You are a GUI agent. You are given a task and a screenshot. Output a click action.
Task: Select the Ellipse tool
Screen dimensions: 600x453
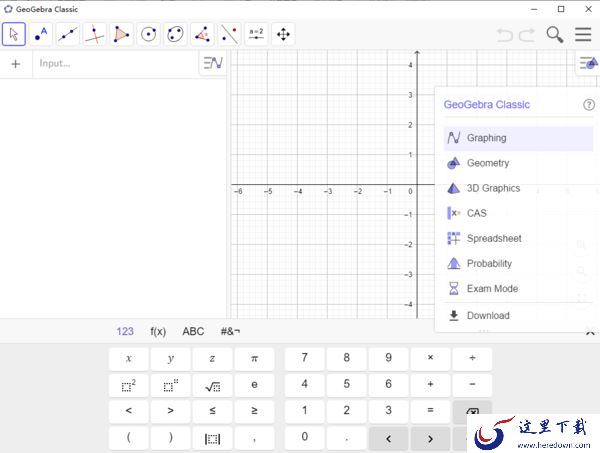[x=175, y=34]
